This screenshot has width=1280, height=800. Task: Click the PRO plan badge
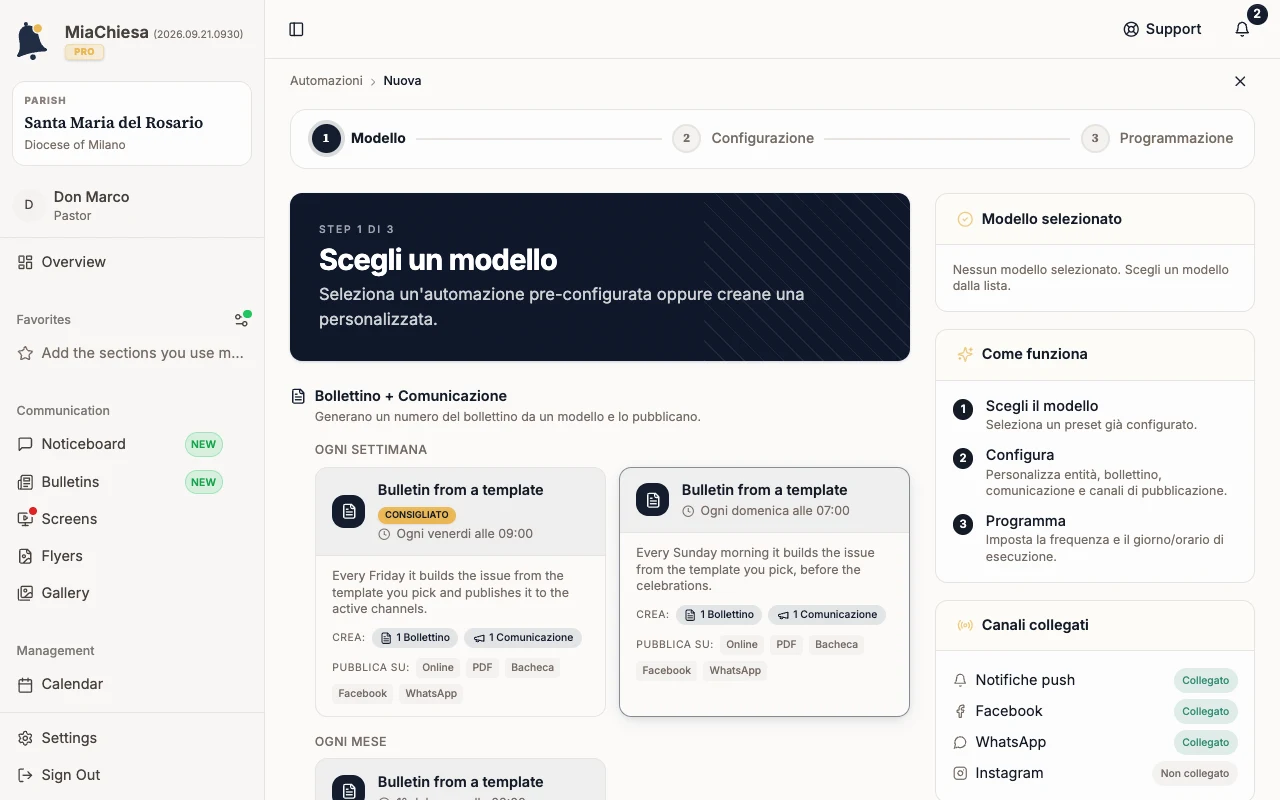(x=85, y=52)
